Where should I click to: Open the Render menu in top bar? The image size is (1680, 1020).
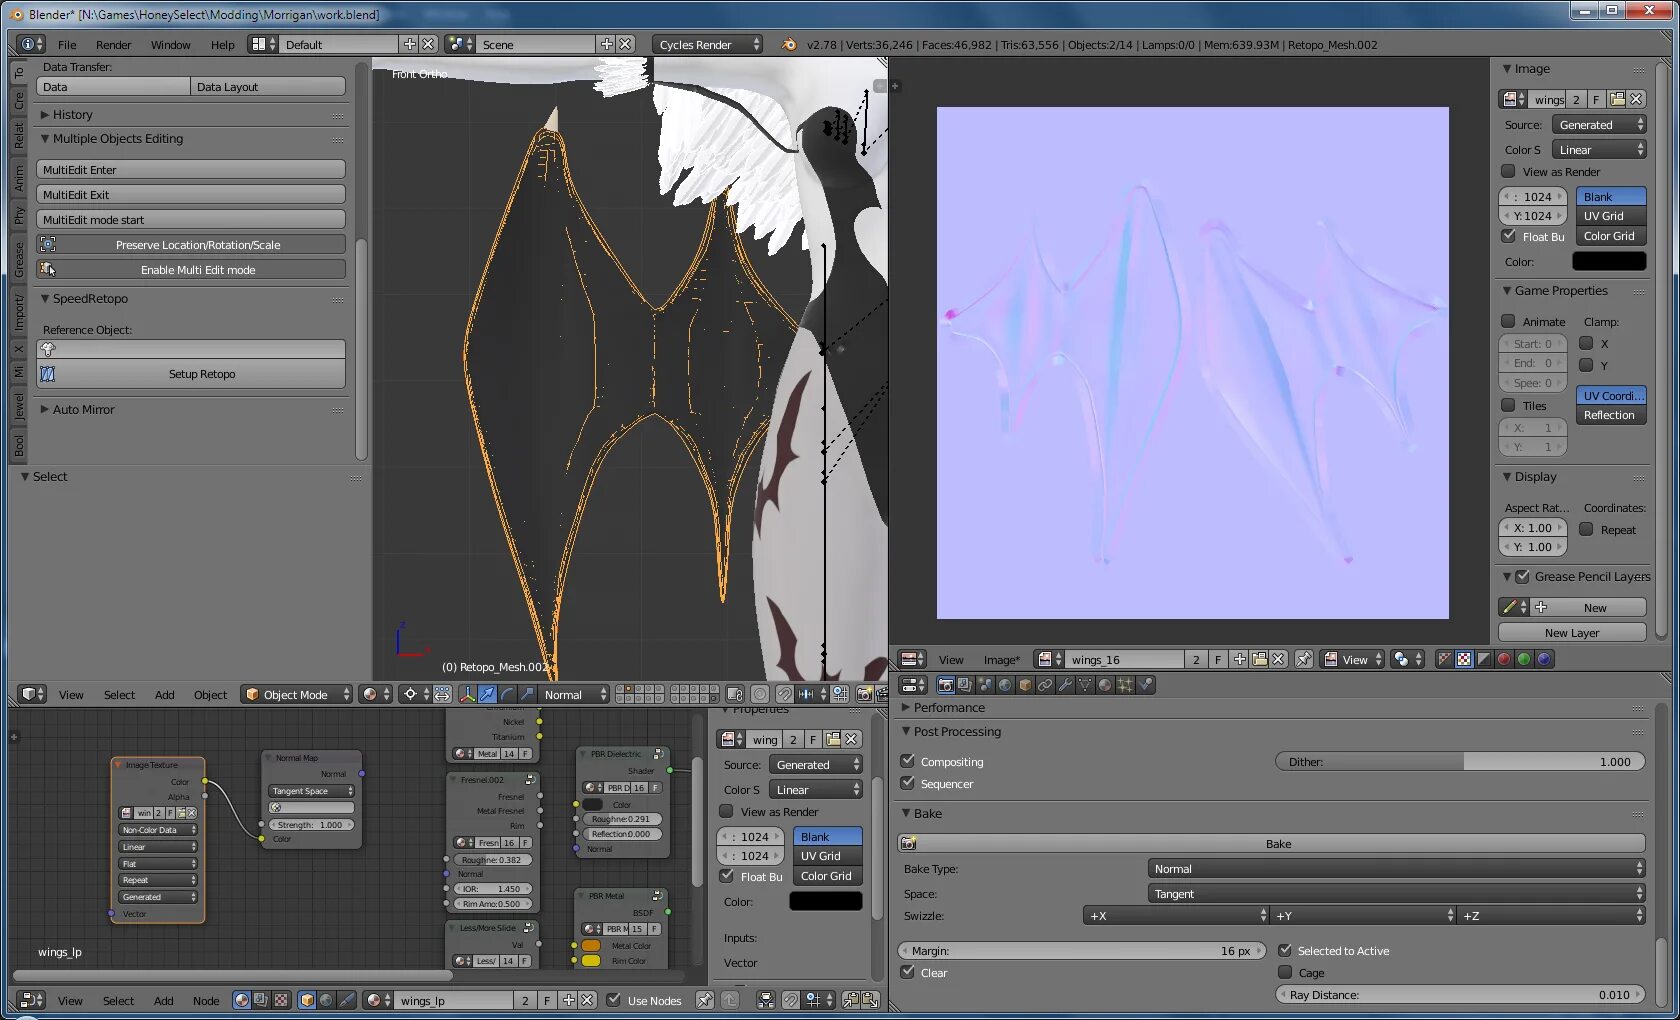click(113, 44)
